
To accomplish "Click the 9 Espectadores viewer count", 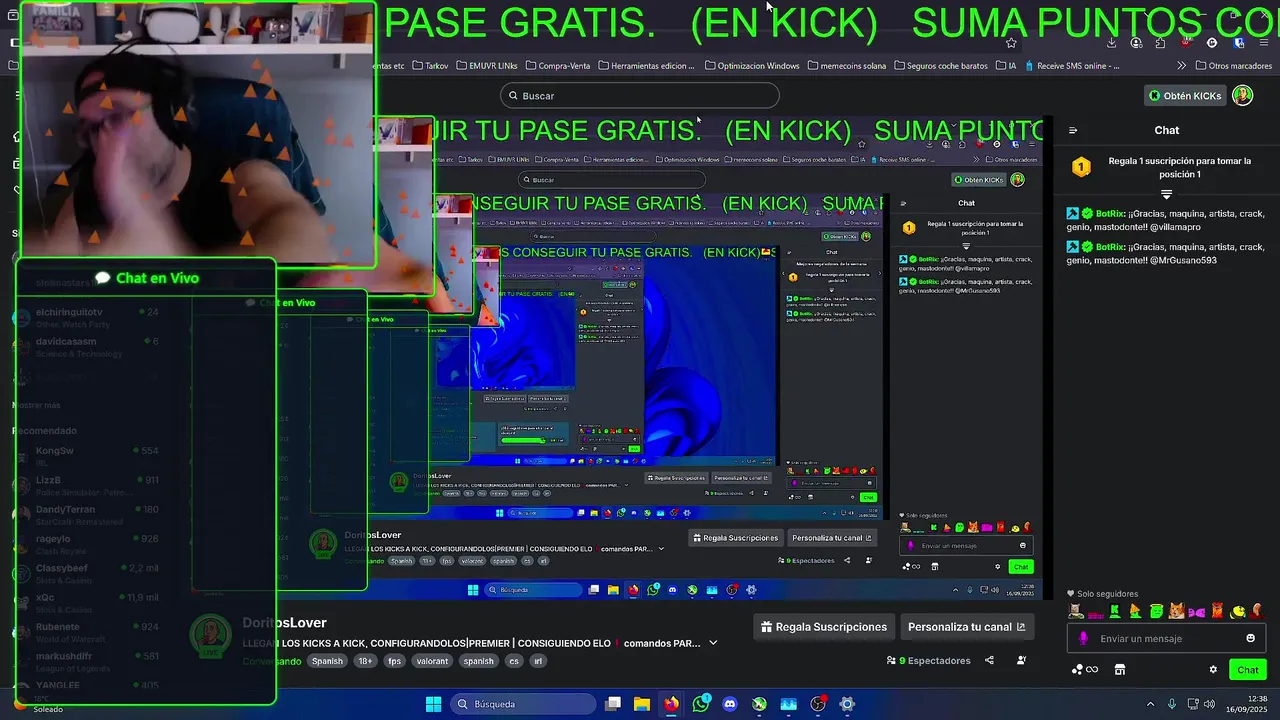I will (929, 660).
